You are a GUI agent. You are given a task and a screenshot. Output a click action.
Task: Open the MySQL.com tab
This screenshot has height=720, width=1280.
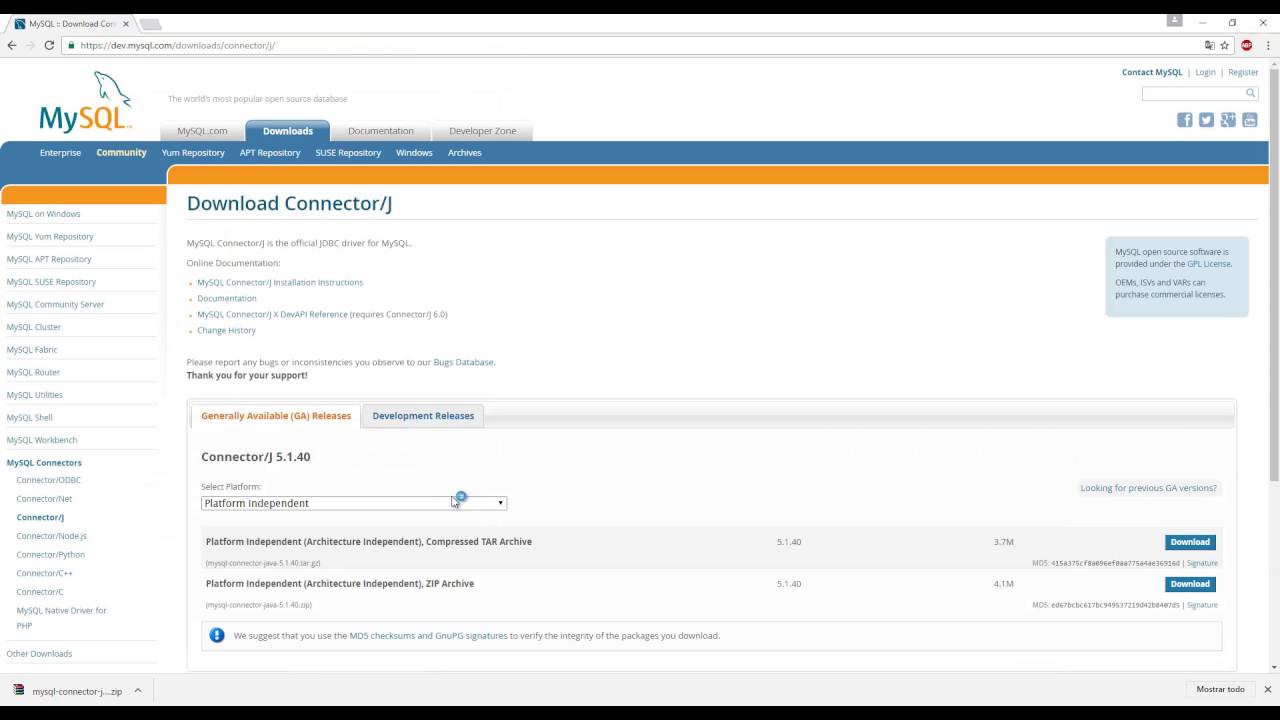[x=202, y=131]
